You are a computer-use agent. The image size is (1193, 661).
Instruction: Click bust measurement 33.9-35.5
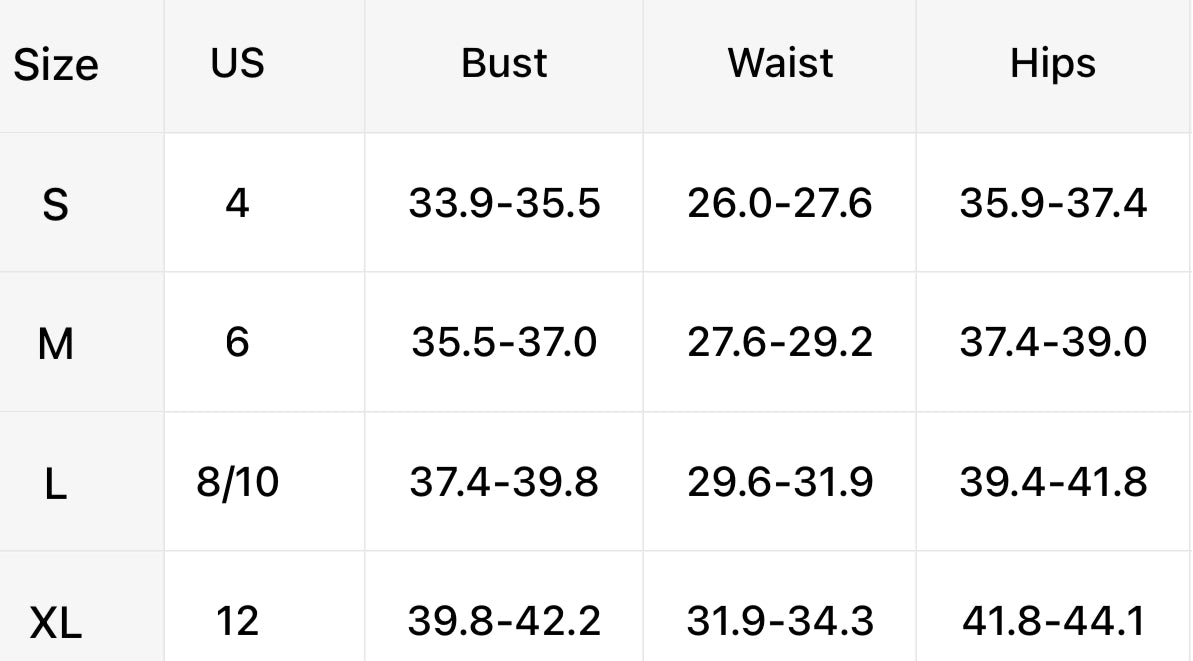[504, 203]
